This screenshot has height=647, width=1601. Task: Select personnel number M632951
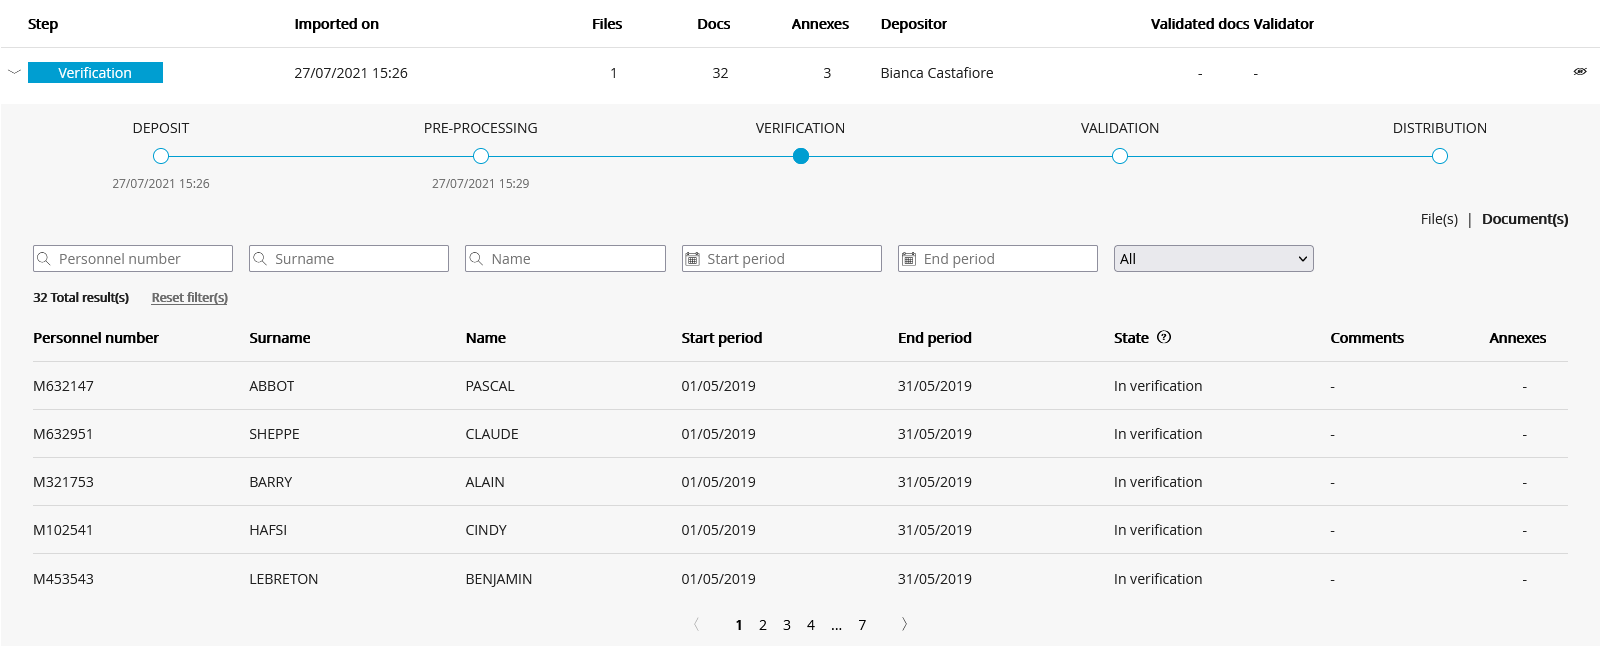click(x=64, y=434)
